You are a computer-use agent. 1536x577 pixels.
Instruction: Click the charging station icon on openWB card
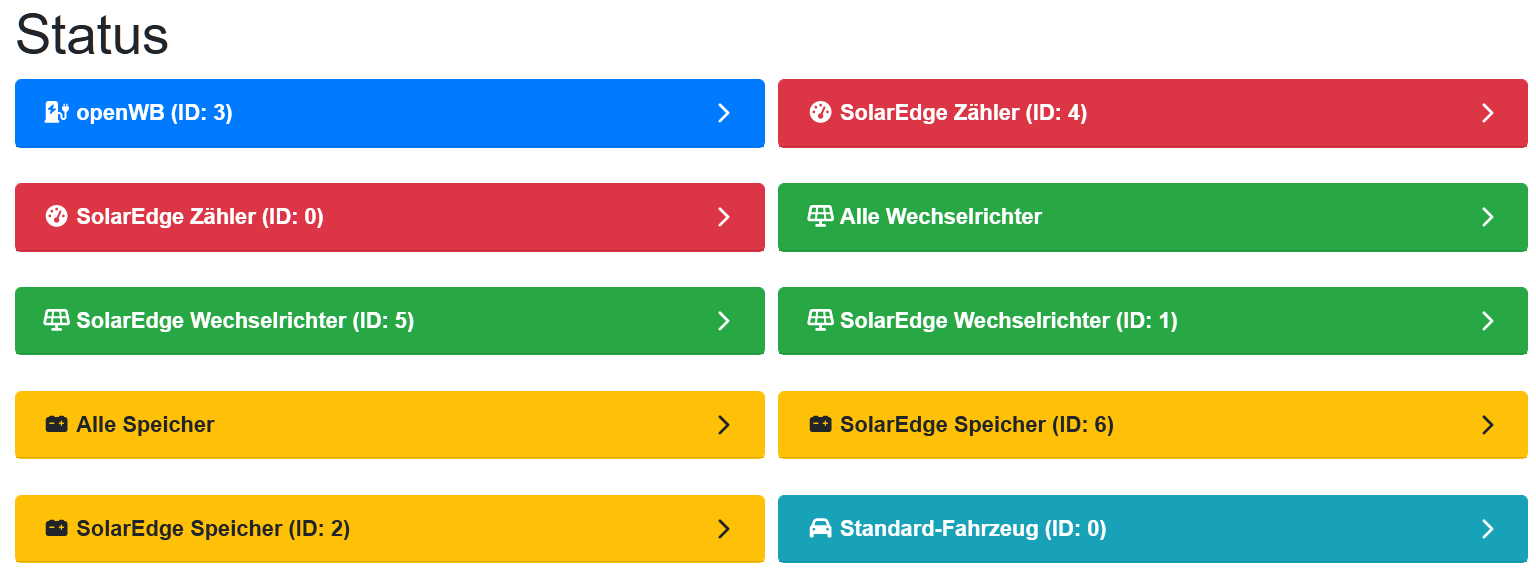tap(56, 113)
